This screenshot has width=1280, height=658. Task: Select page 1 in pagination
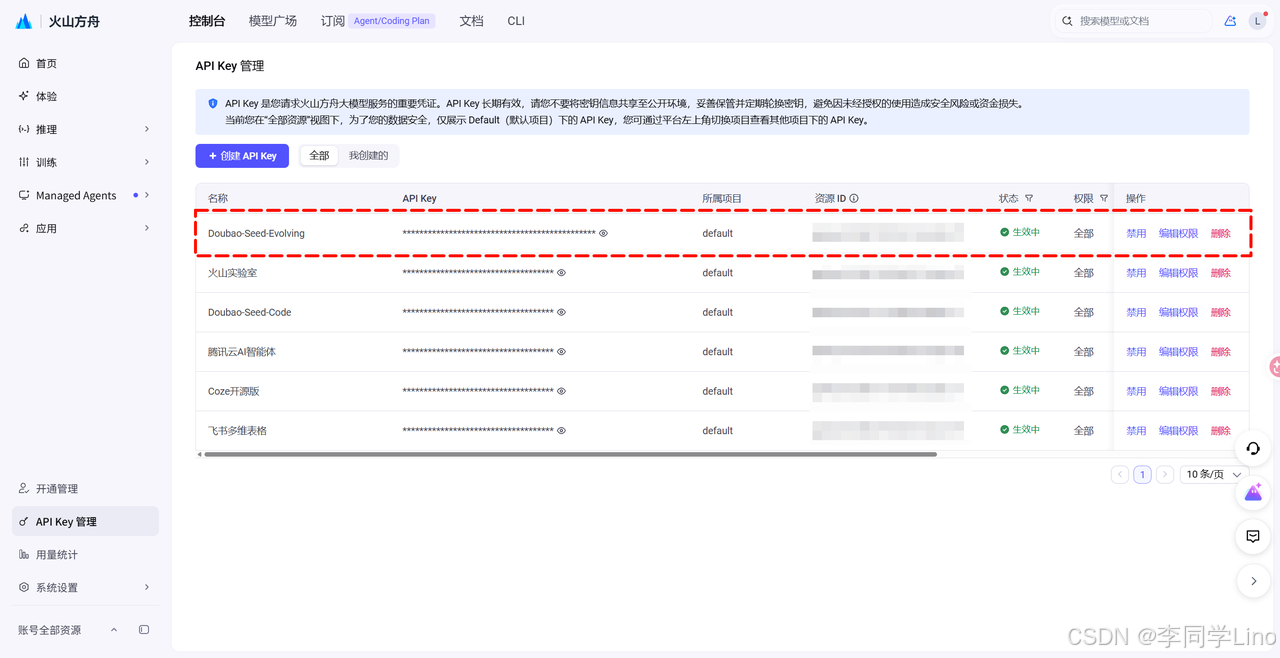(1142, 475)
